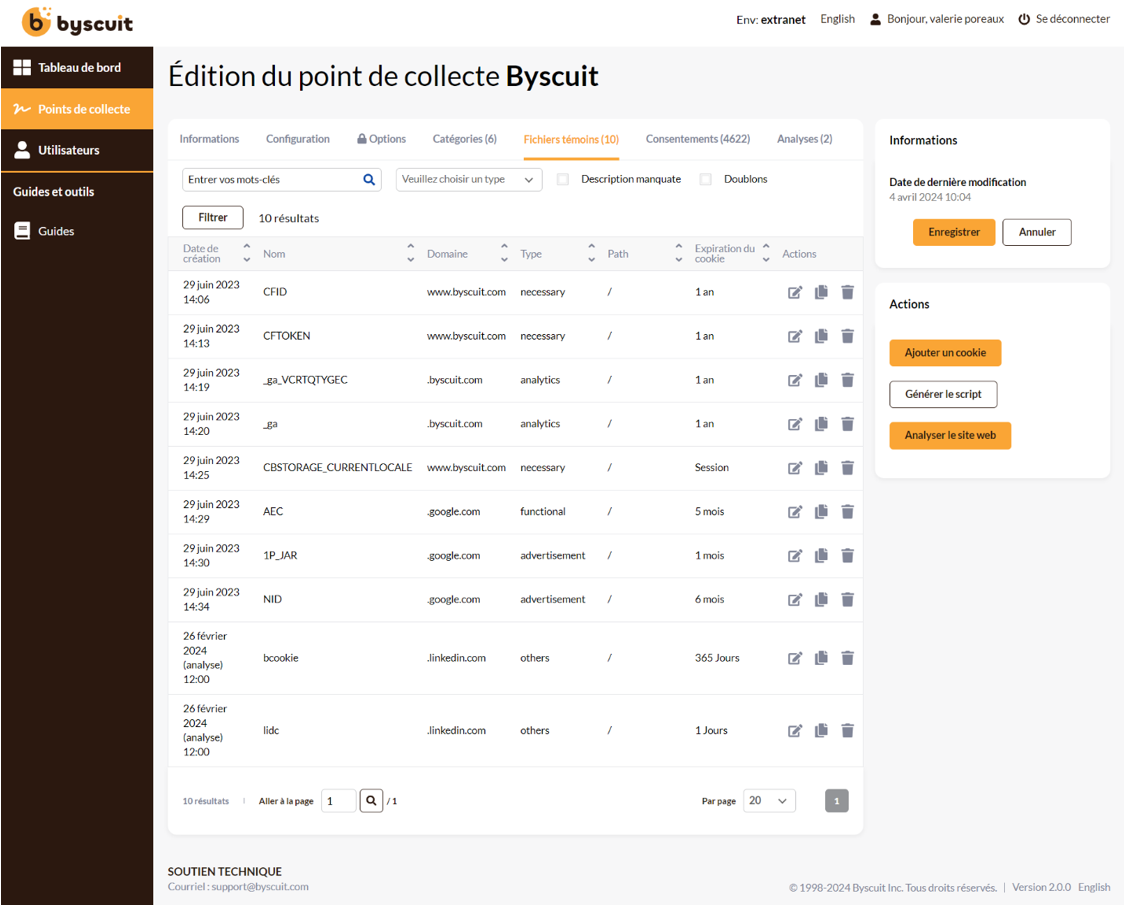Click the go-to-page magnifier button
Image resolution: width=1124 pixels, height=906 pixels.
(x=371, y=801)
